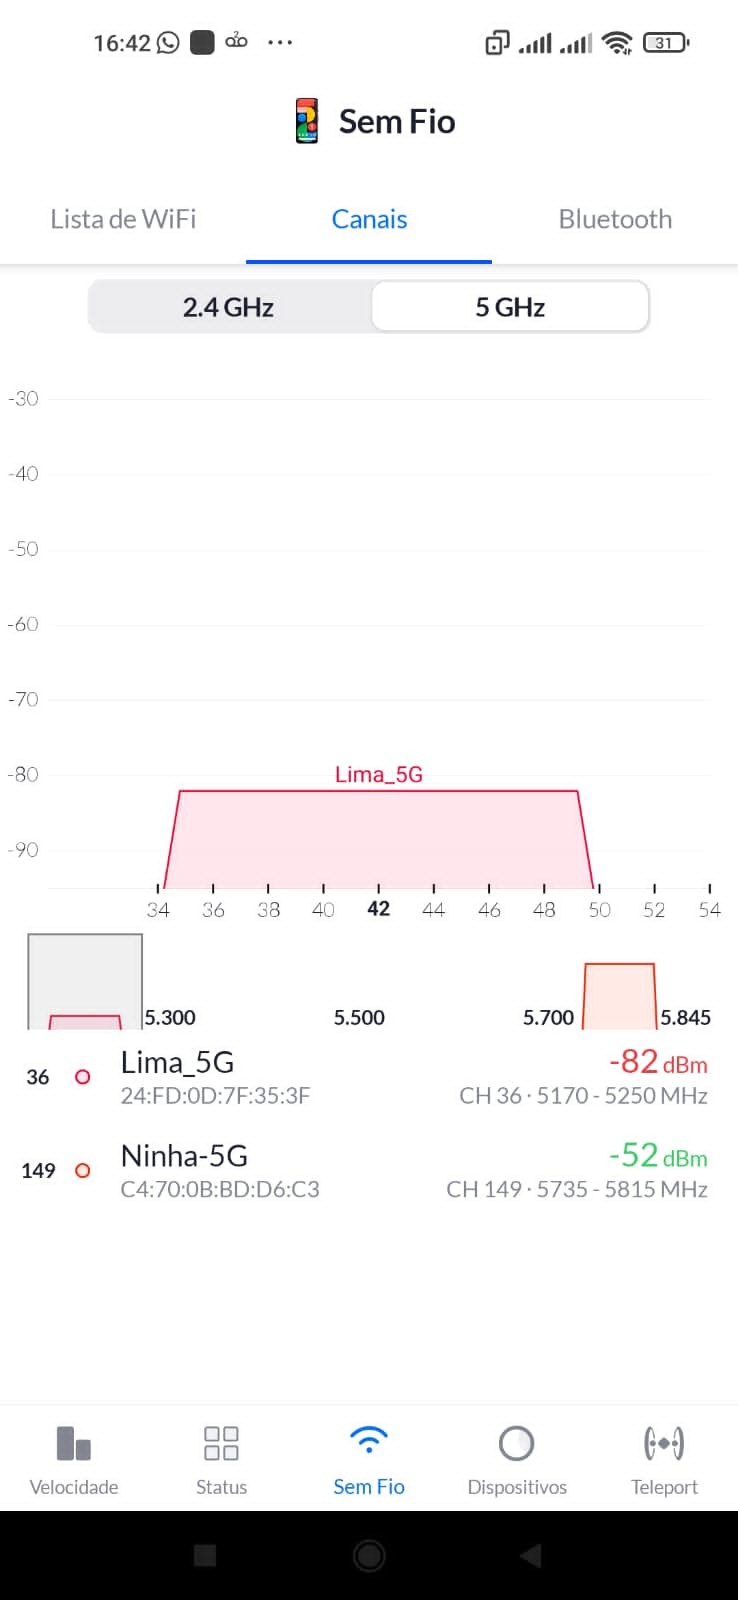Open the Dispositivos circle icon
This screenshot has height=1600, width=738.
click(x=516, y=1443)
